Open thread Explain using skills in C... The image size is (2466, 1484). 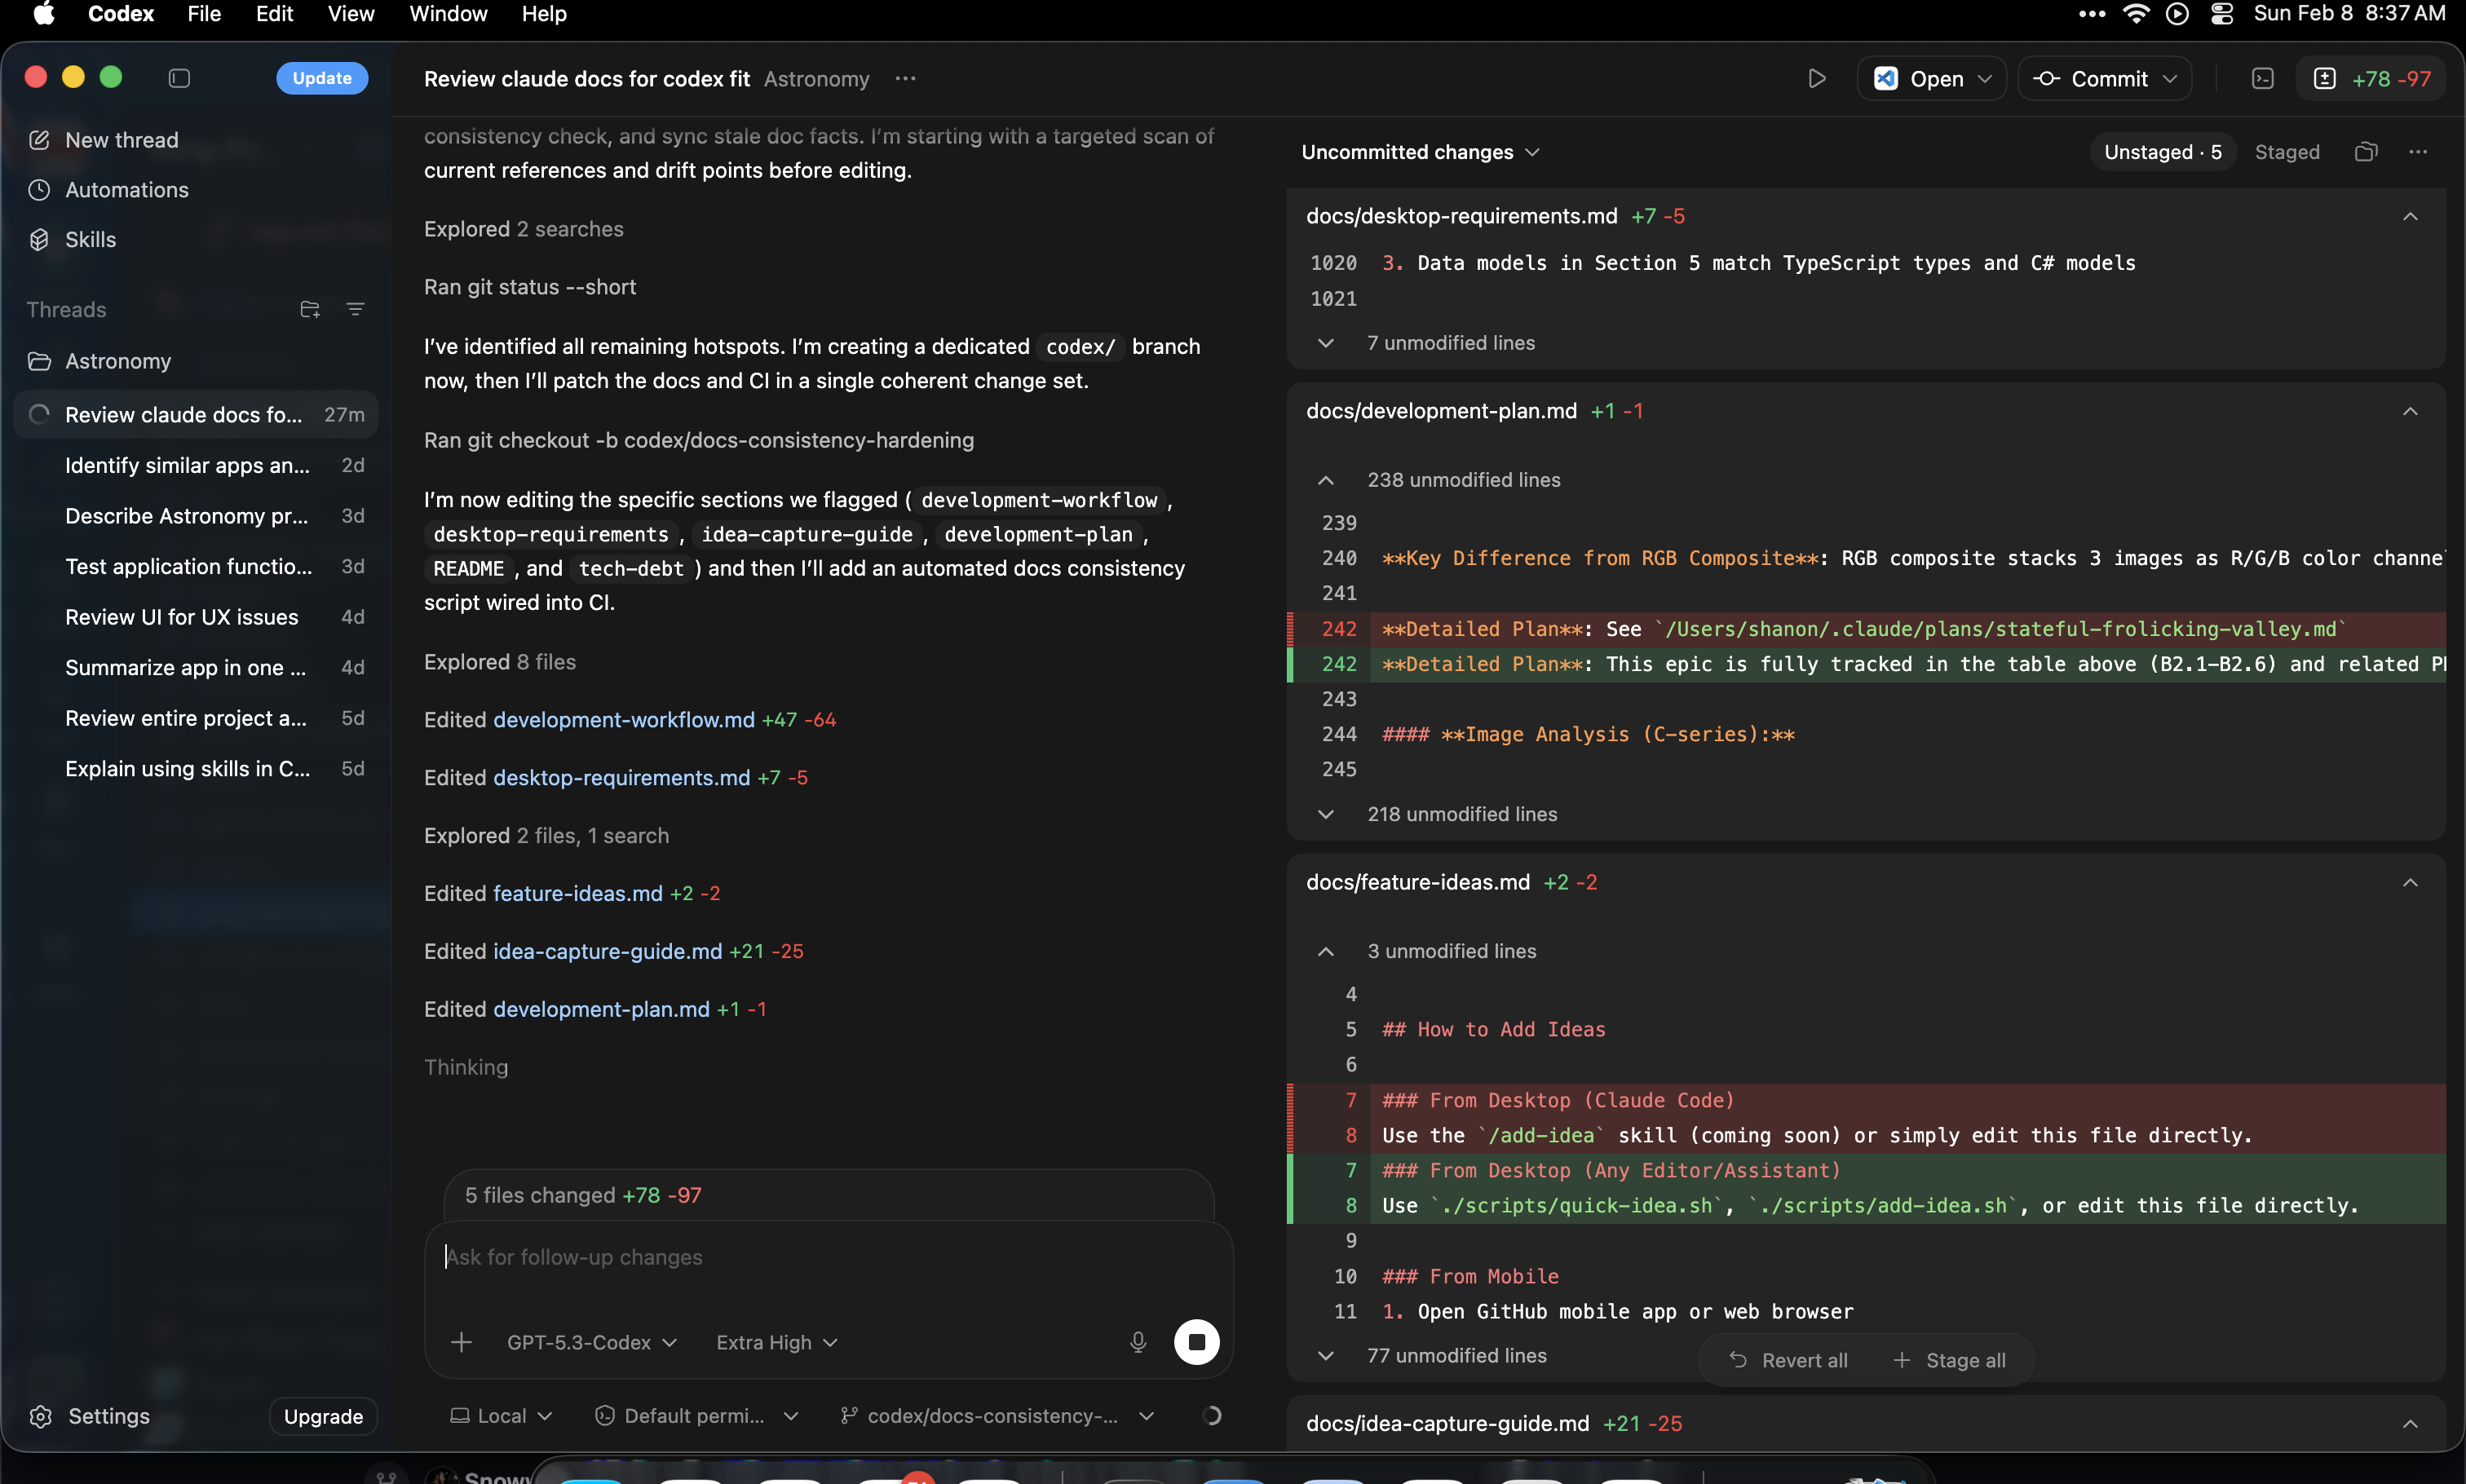(x=196, y=768)
